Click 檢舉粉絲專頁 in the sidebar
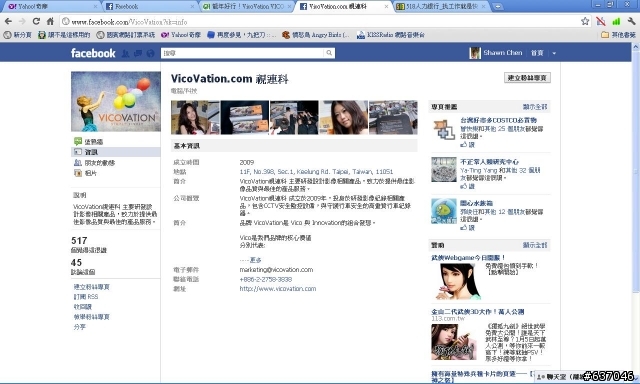The height and width of the screenshot is (384, 640). pyautogui.click(x=91, y=317)
